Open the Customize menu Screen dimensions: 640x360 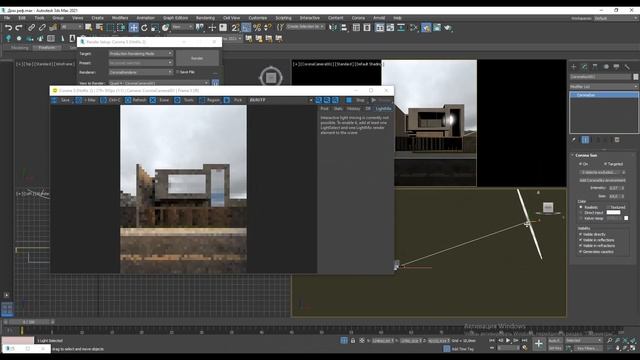(x=258, y=18)
